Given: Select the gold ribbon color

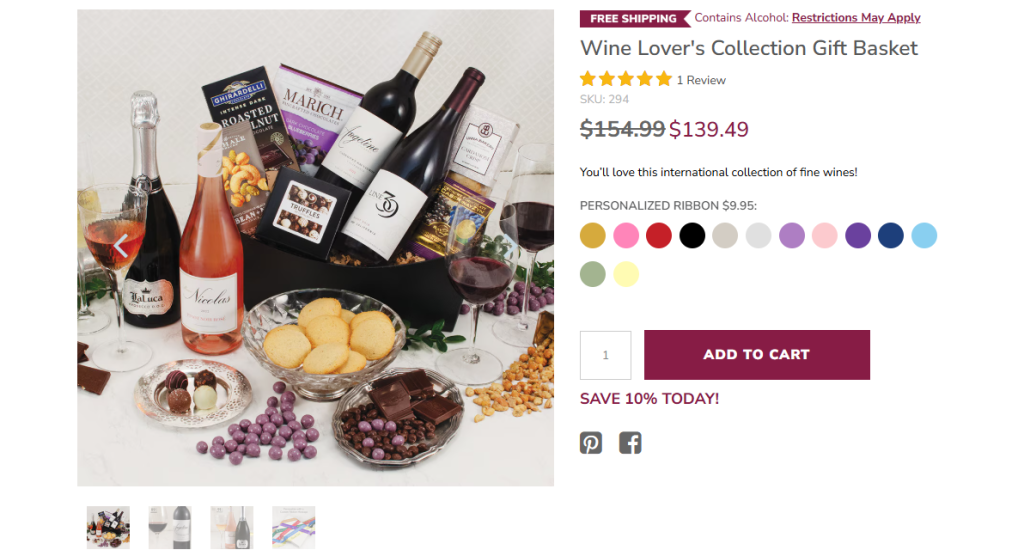Looking at the screenshot, I should click(593, 235).
